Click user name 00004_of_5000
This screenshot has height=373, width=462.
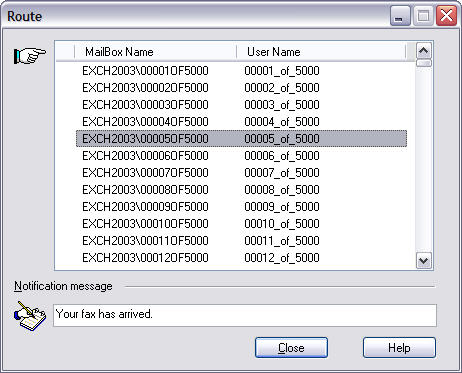(282, 122)
